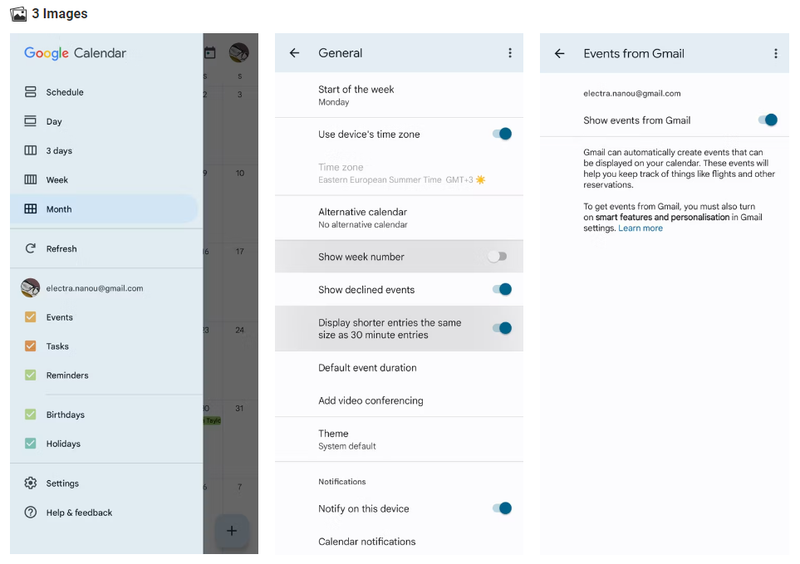Turn off Notify on this device switch
The image size is (800, 564).
click(x=502, y=508)
